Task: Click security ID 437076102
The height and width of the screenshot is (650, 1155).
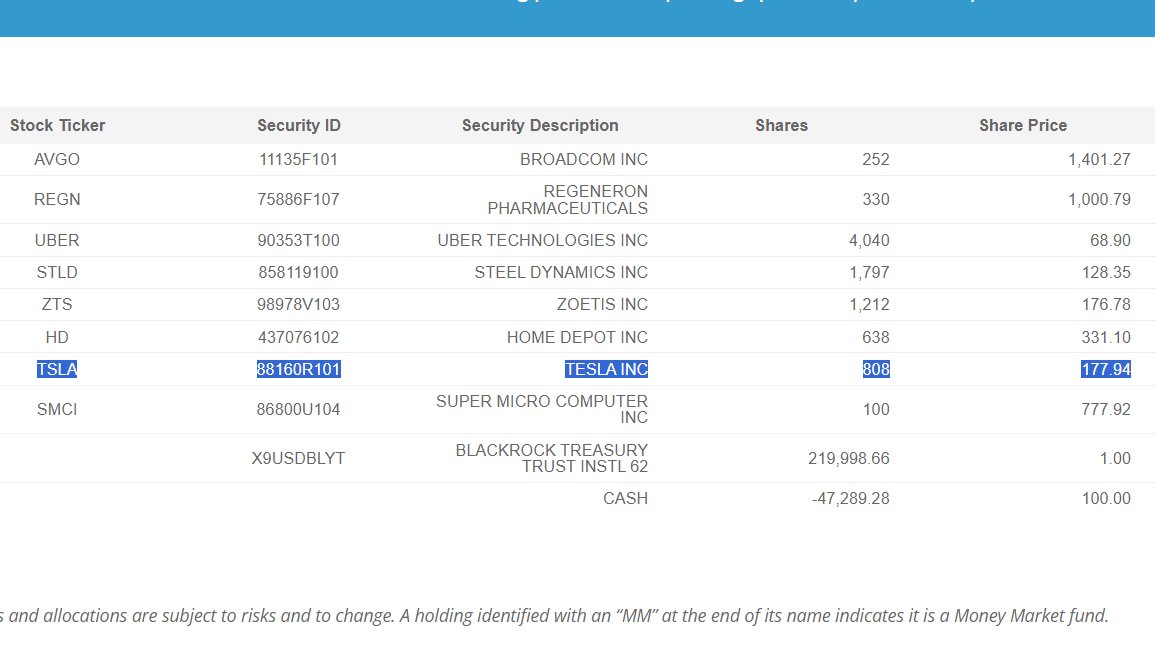Action: click(298, 338)
